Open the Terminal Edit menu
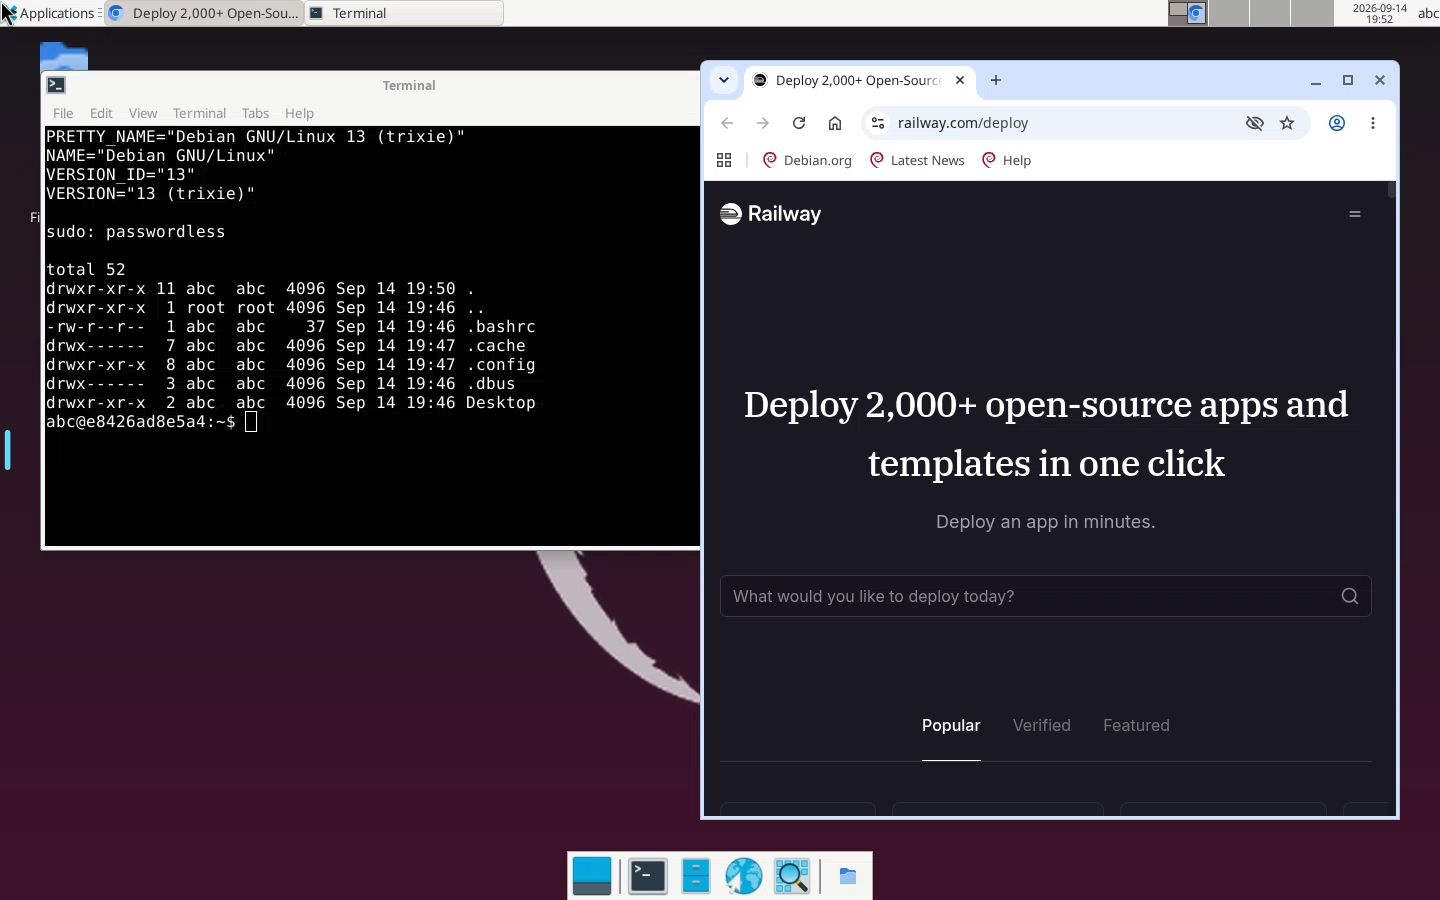This screenshot has height=900, width=1440. tap(101, 113)
